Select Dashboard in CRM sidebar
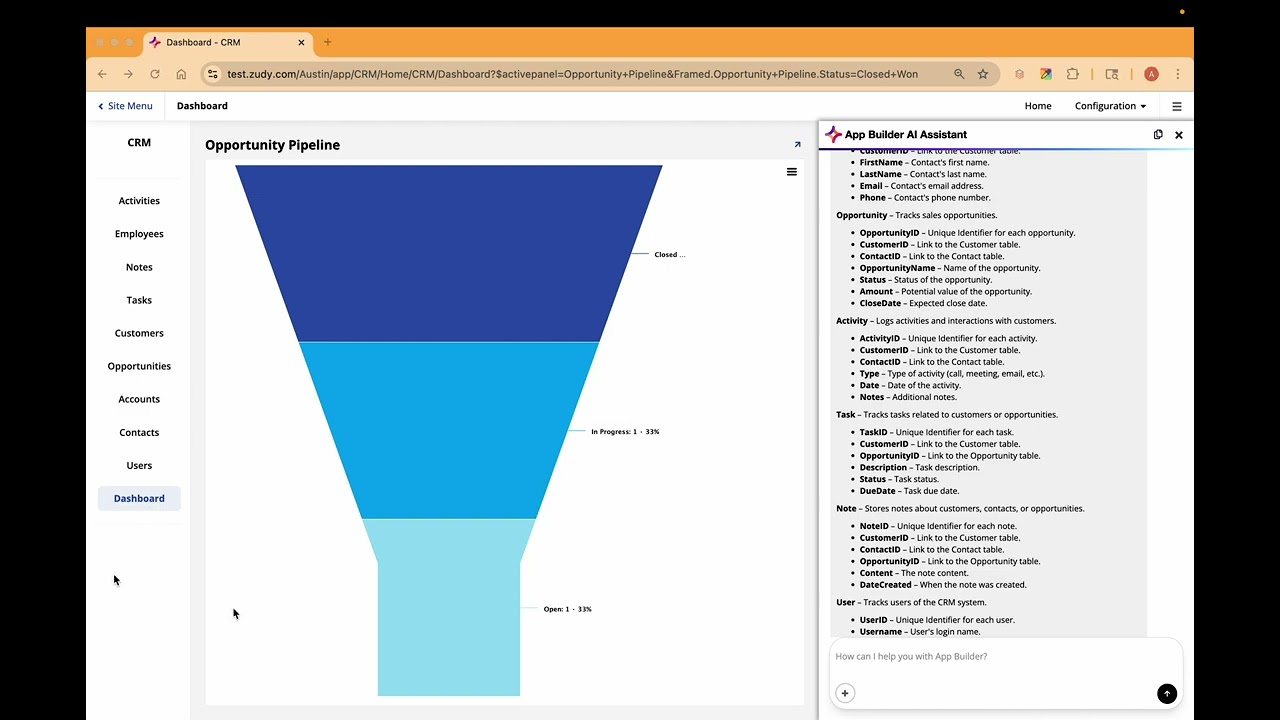 tap(139, 498)
